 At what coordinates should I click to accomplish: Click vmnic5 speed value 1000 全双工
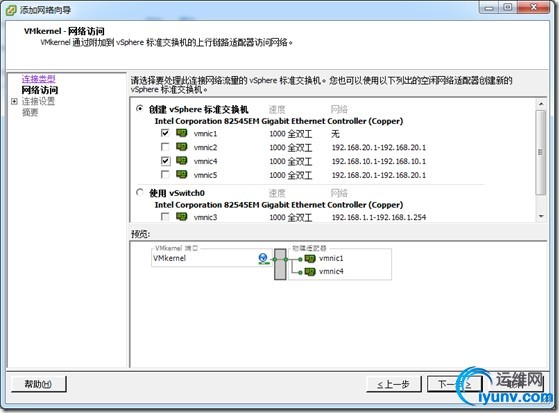(x=291, y=175)
